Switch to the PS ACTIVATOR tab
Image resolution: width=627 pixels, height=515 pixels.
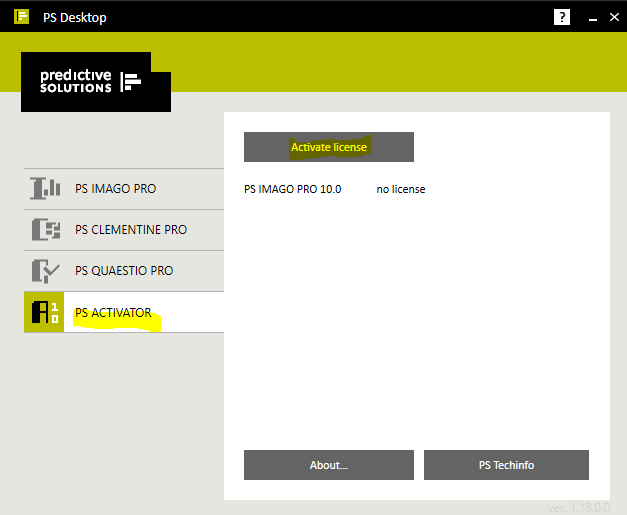[124, 312]
